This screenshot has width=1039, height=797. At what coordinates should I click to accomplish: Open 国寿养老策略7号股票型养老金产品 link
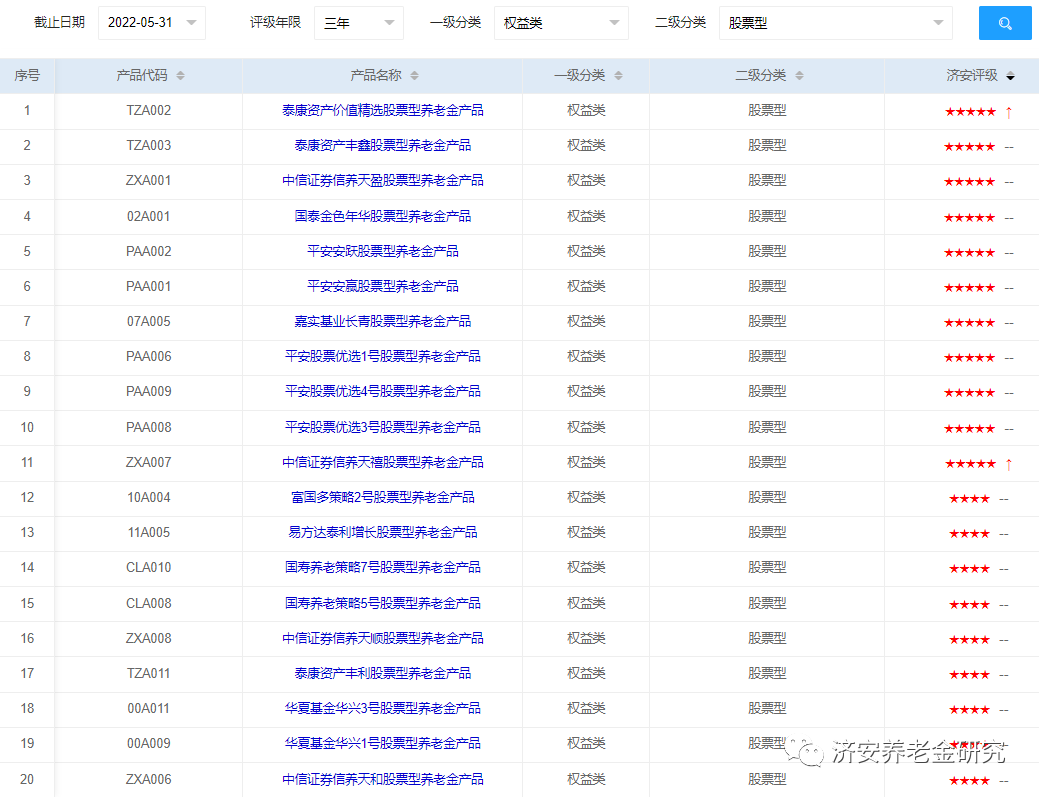tap(382, 568)
